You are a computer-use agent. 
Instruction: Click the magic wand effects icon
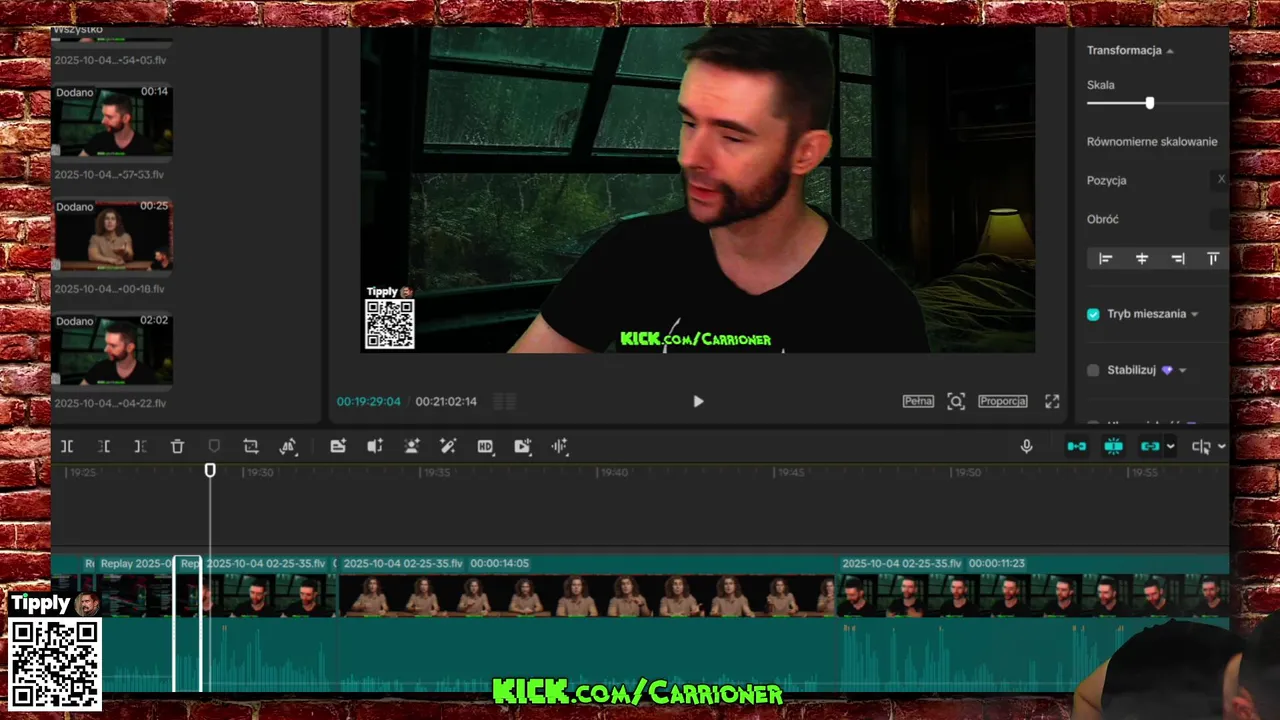pos(448,447)
